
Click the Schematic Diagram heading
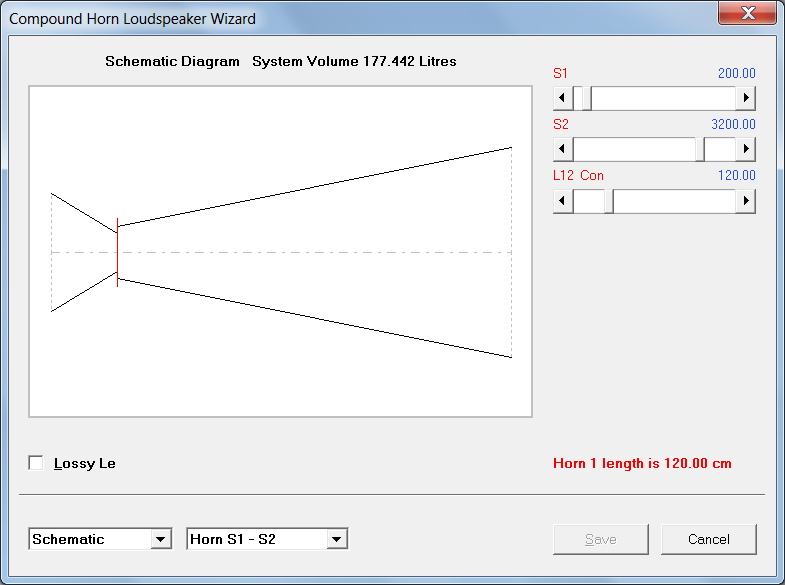click(x=172, y=62)
